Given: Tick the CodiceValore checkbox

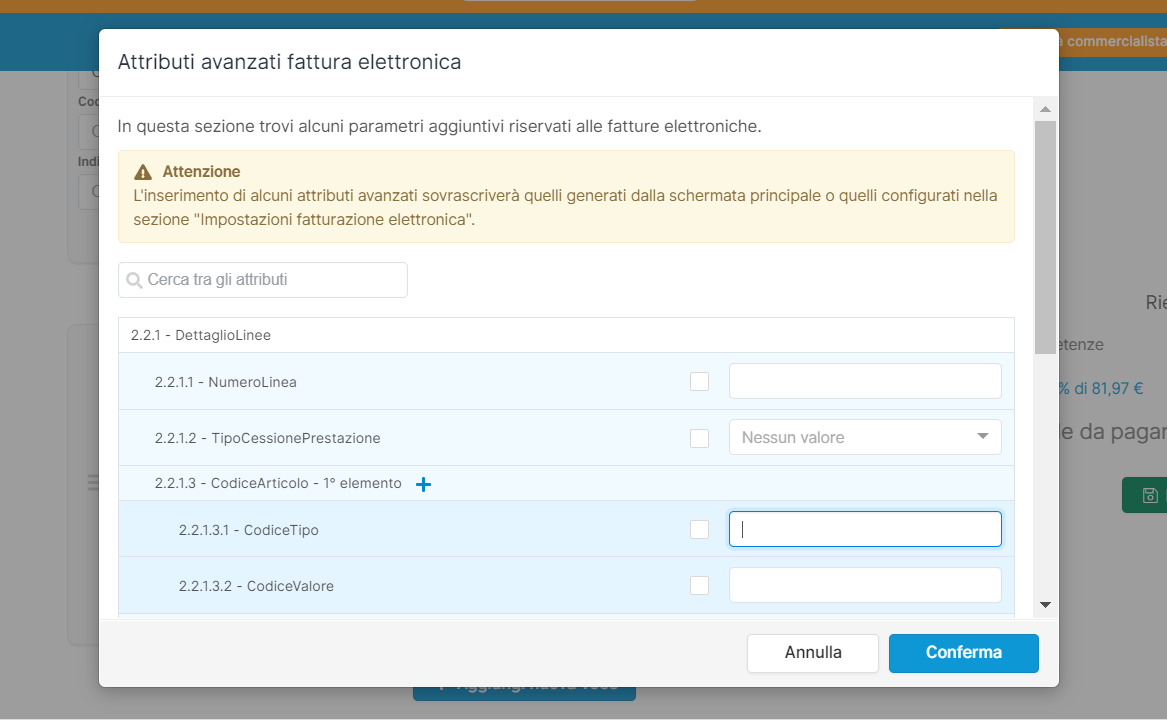Looking at the screenshot, I should [699, 585].
